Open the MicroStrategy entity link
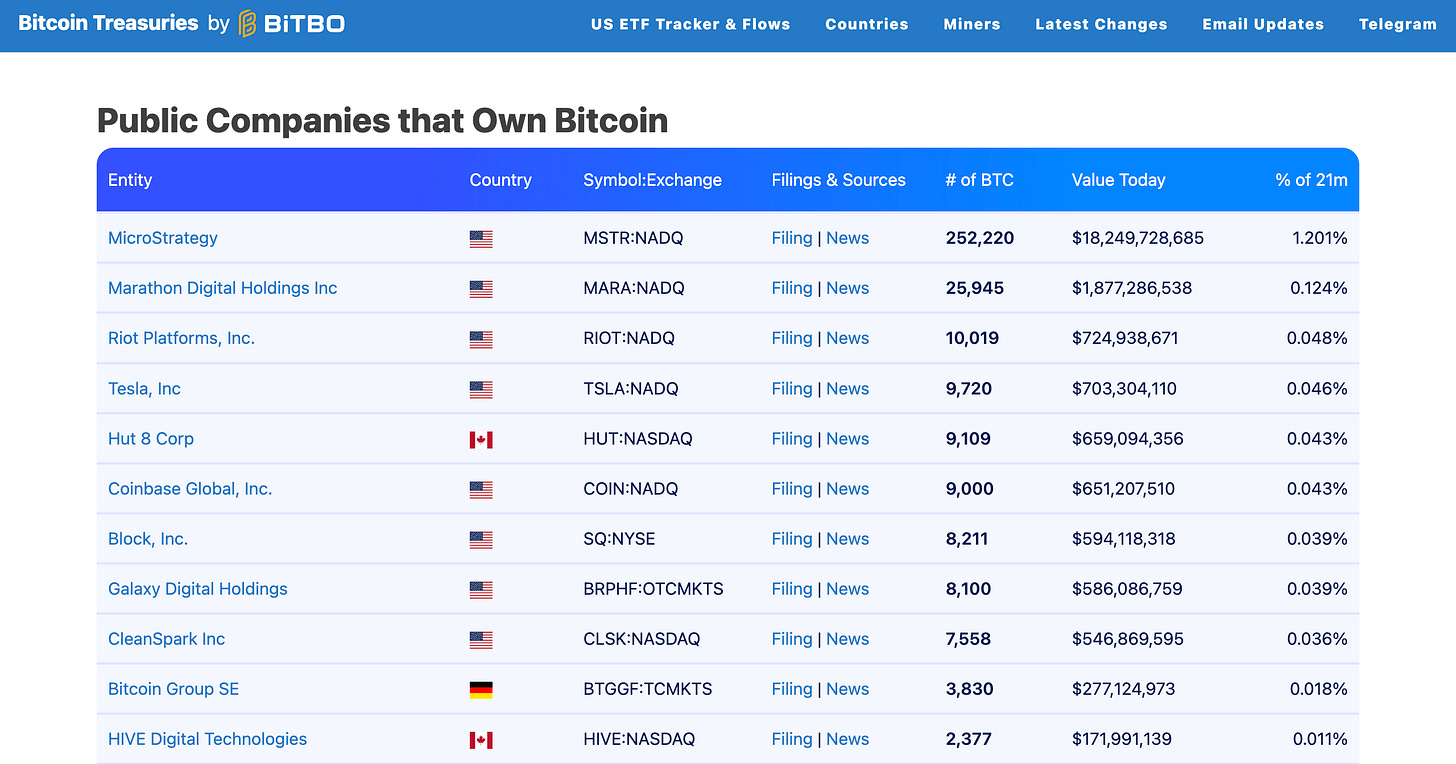The image size is (1456, 764). tap(163, 238)
